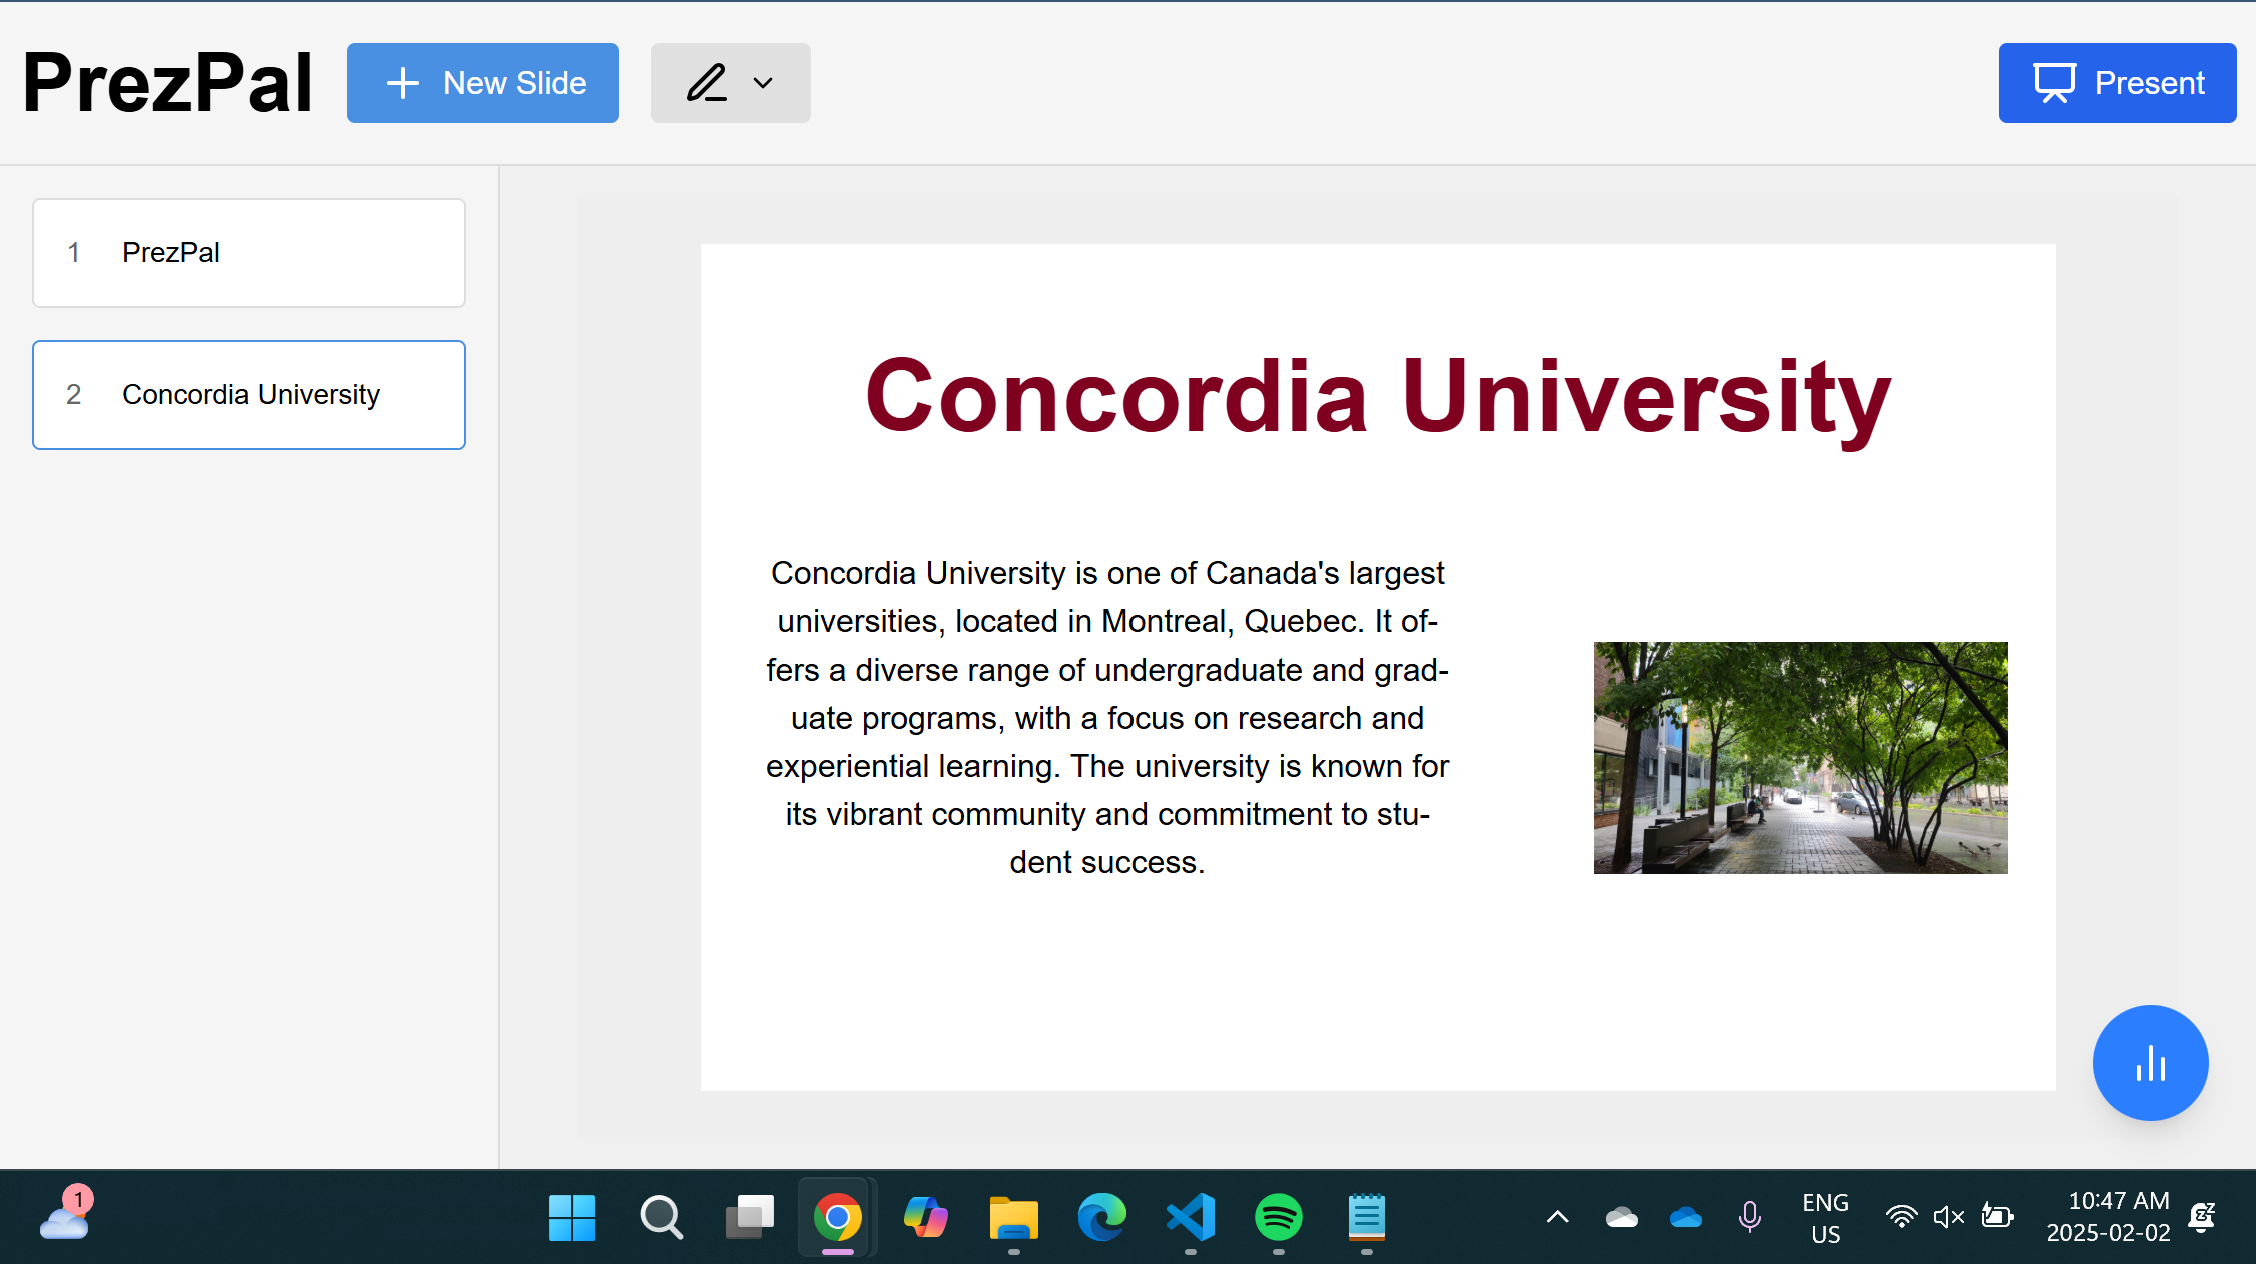Click the slide body paragraph text

click(x=1107, y=717)
